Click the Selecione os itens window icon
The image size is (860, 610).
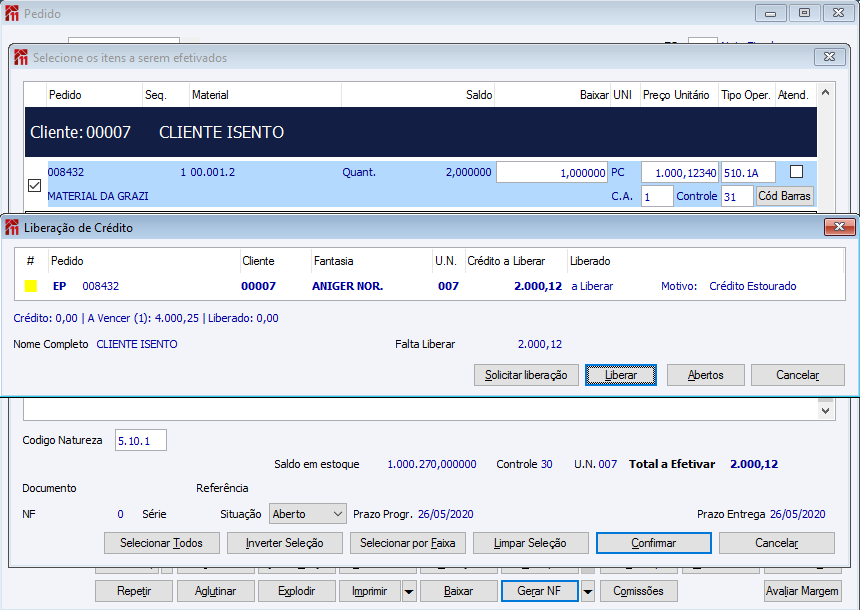pyautogui.click(x=21, y=57)
